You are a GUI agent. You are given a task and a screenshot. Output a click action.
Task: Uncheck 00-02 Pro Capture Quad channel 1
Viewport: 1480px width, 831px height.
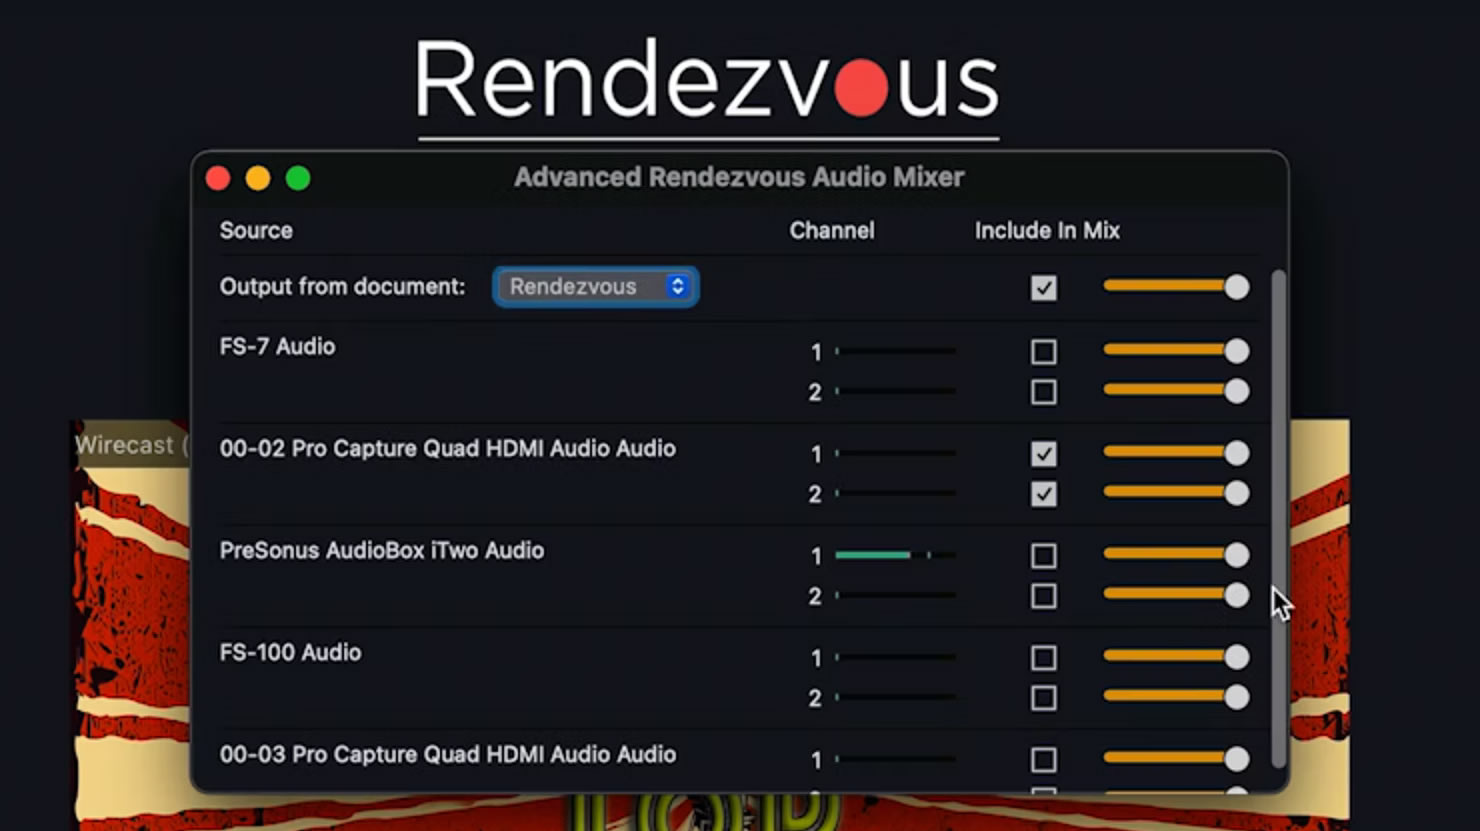click(1043, 454)
